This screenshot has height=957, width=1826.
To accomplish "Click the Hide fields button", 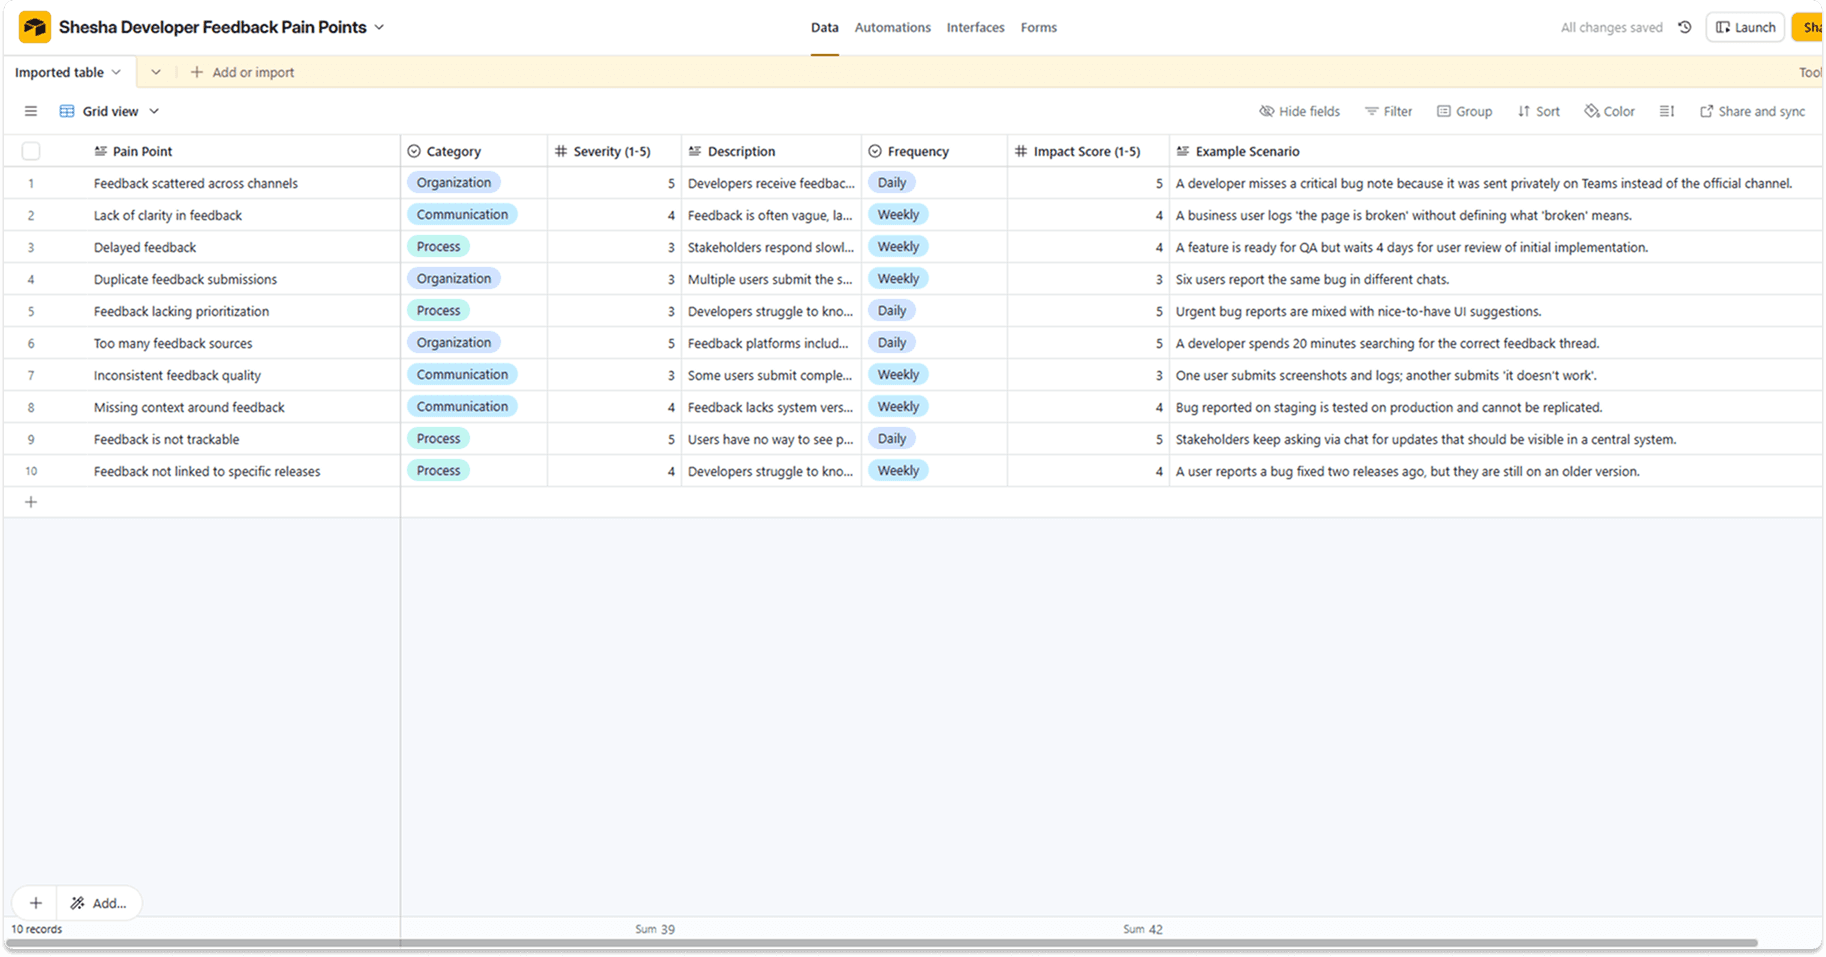I will (1299, 111).
